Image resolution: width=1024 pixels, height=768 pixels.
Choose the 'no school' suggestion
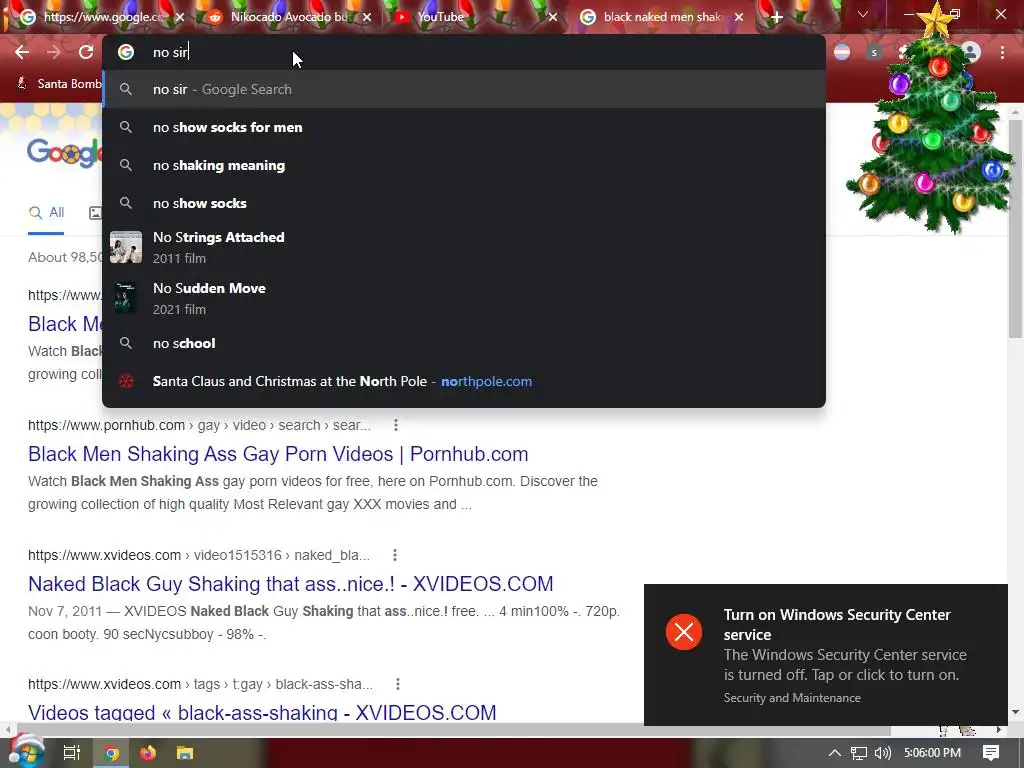pyautogui.click(x=464, y=344)
